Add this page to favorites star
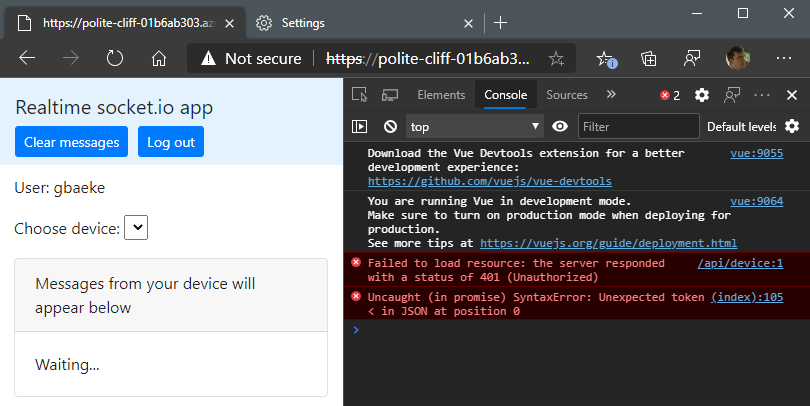 pyautogui.click(x=556, y=58)
